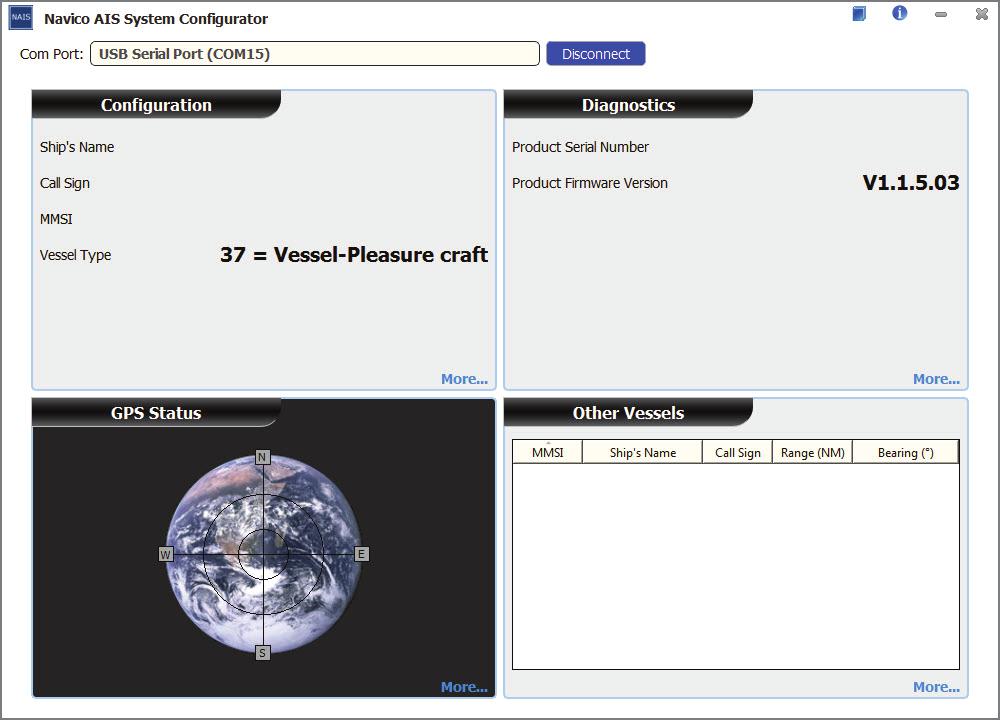Sort vessels by the Ship's Name column header
The width and height of the screenshot is (1000, 720).
coord(642,452)
